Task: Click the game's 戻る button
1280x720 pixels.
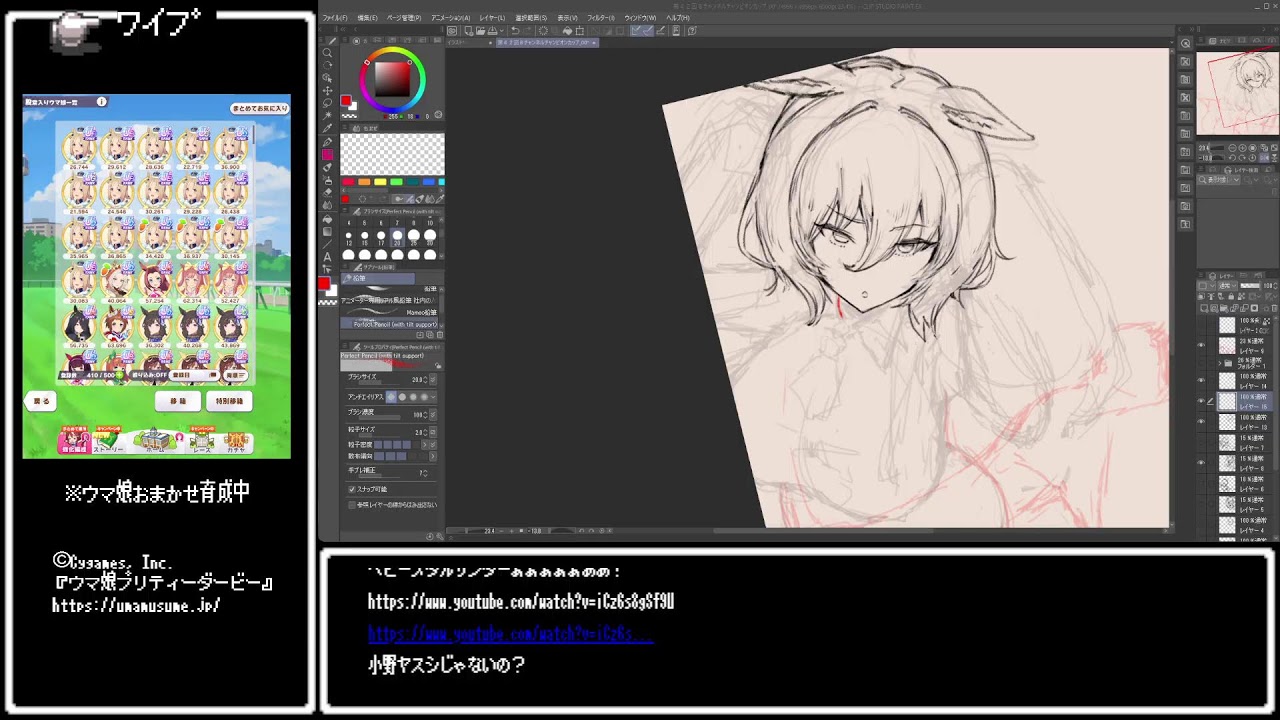Action: 41,401
